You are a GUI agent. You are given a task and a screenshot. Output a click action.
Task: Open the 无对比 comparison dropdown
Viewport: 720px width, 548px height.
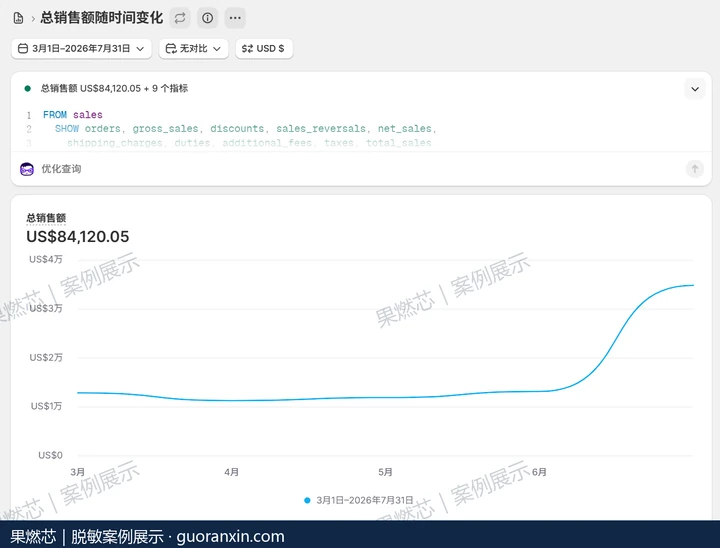coord(193,48)
